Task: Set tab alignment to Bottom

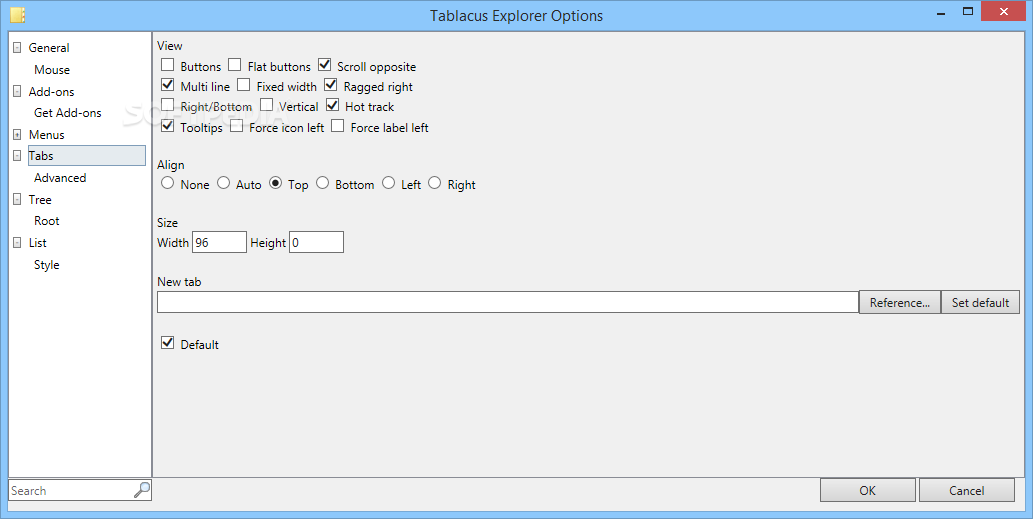Action: point(322,183)
